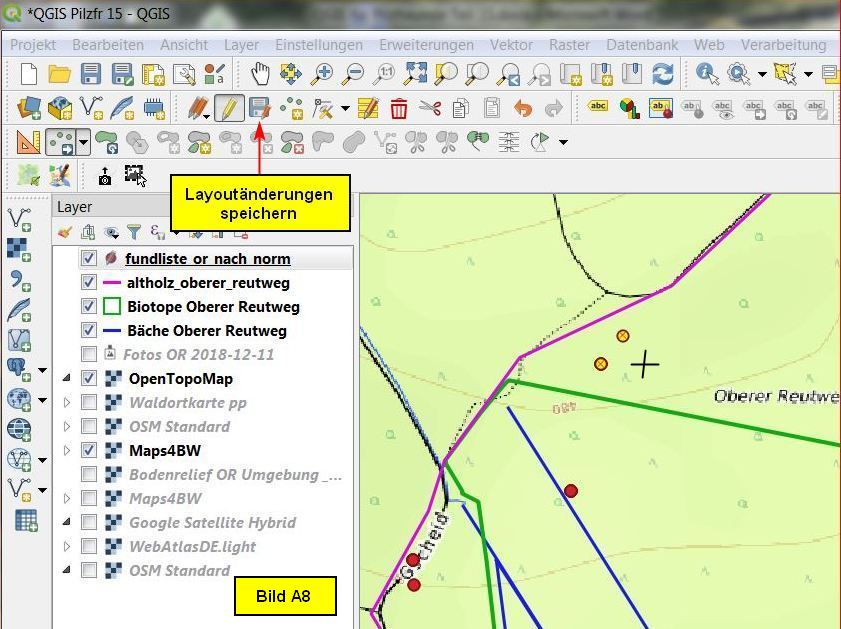
Task: Click the filter legend funnel icon
Action: tap(133, 232)
